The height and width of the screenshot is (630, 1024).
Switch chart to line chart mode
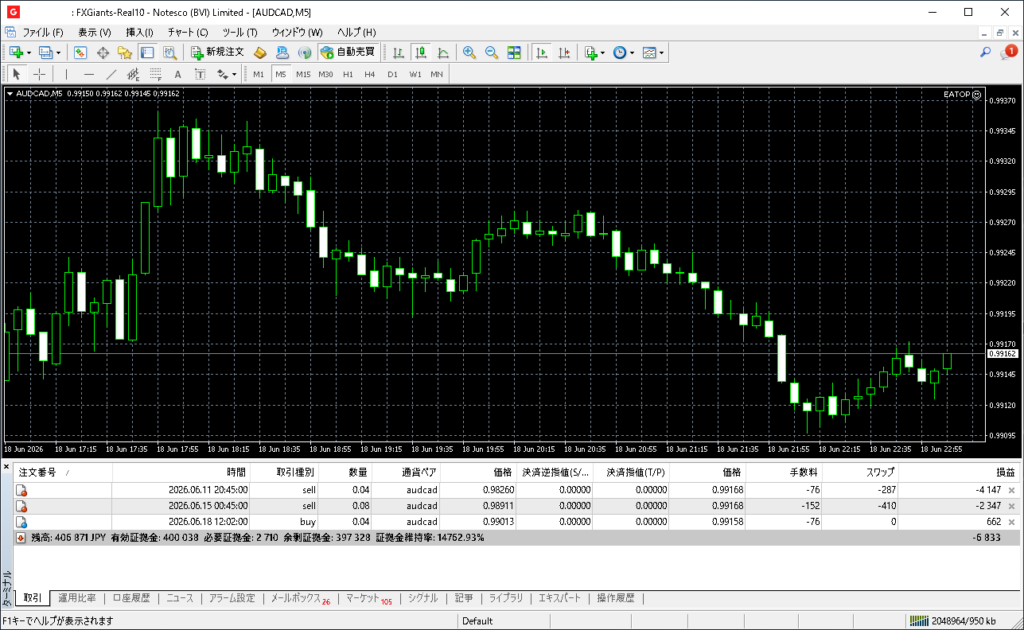tap(443, 53)
